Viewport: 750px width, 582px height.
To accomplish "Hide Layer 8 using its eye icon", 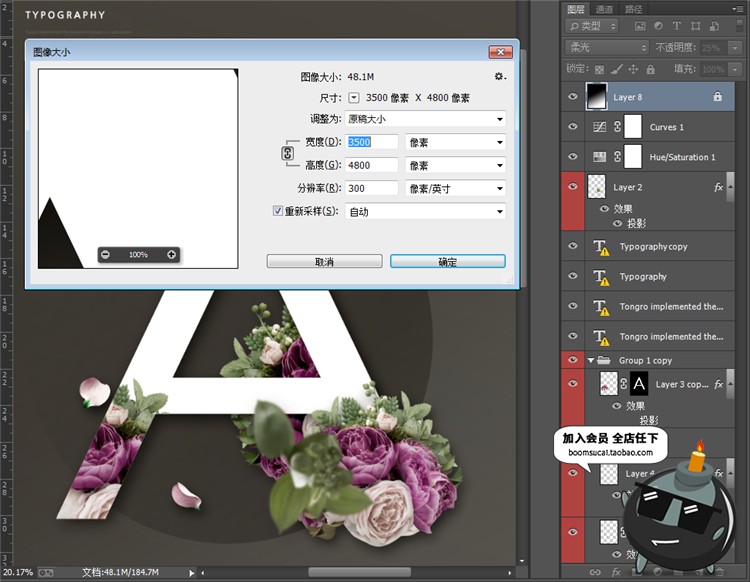I will tap(573, 97).
